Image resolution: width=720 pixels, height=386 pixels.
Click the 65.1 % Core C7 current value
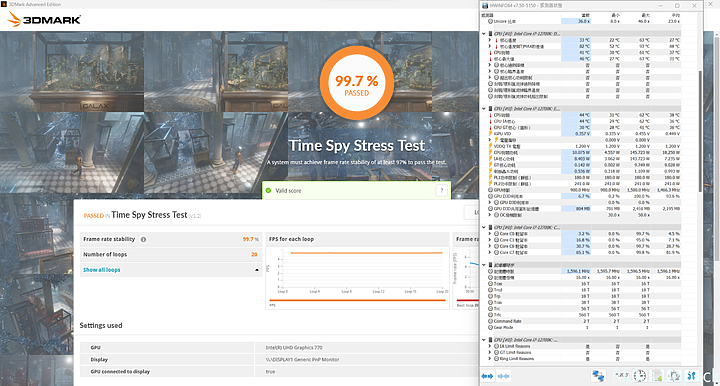click(x=584, y=252)
